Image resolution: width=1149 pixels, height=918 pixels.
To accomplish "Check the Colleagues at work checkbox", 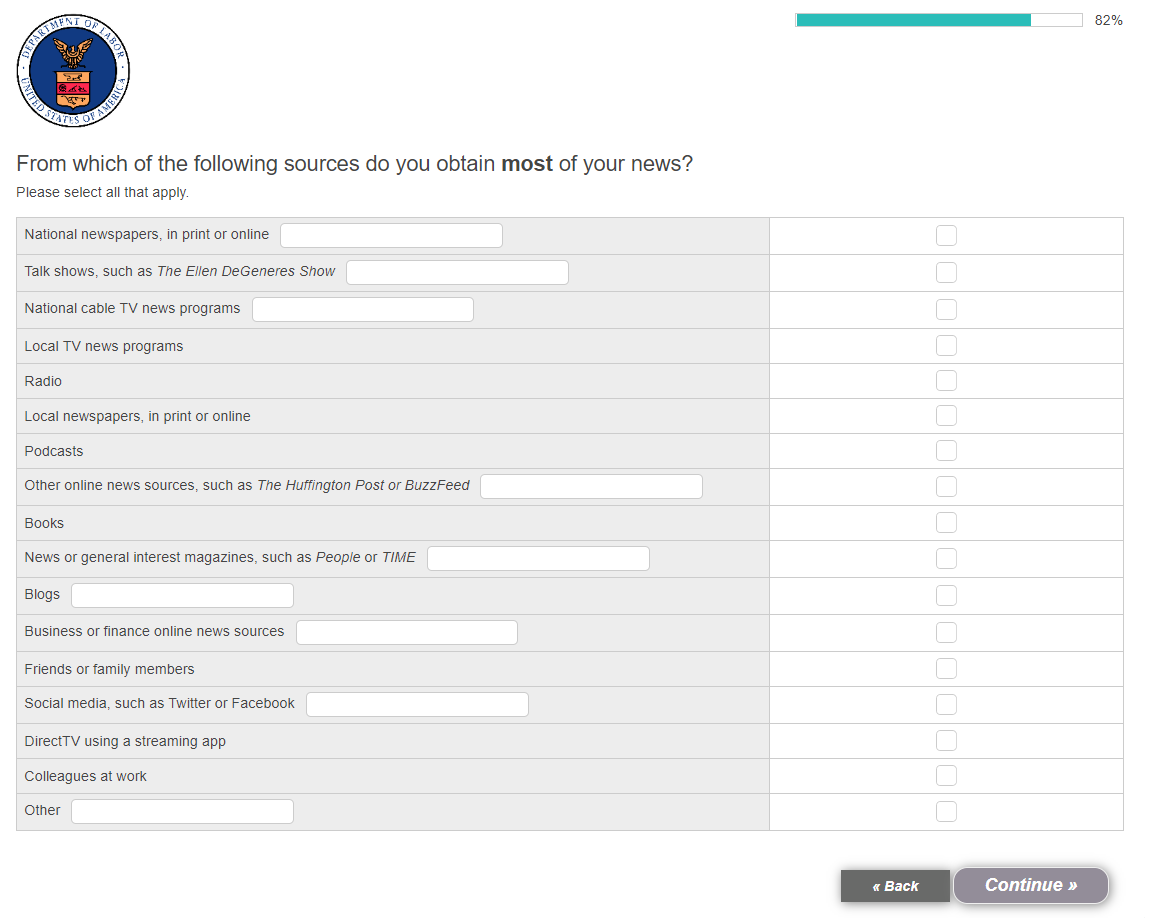I will (x=946, y=776).
